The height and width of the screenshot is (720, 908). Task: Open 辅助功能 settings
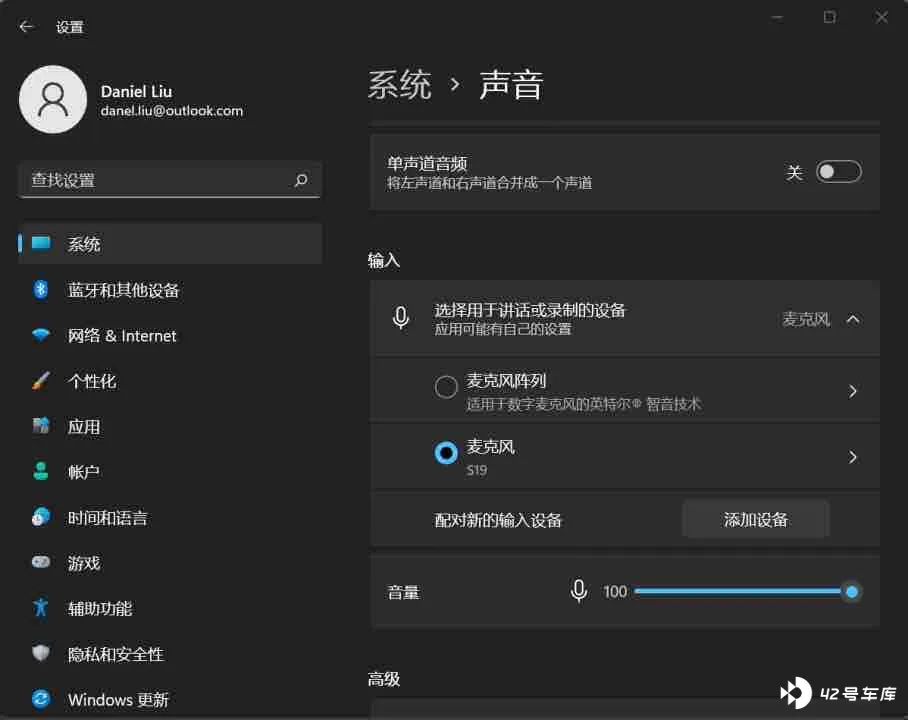170,608
